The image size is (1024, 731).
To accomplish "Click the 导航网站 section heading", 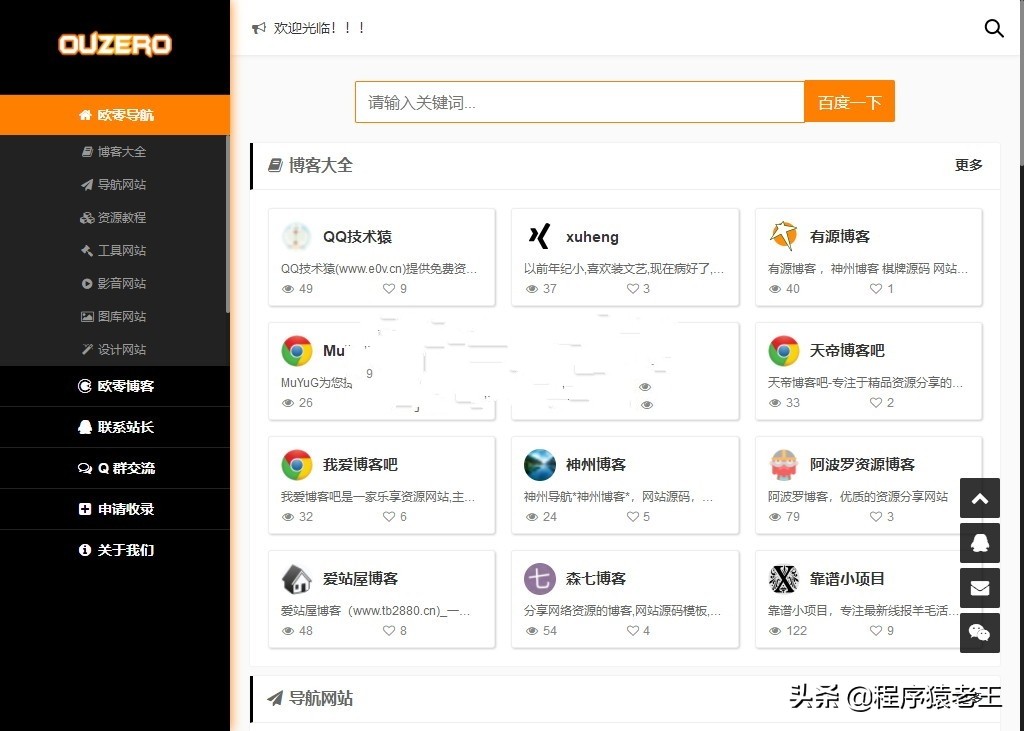I will coord(320,698).
